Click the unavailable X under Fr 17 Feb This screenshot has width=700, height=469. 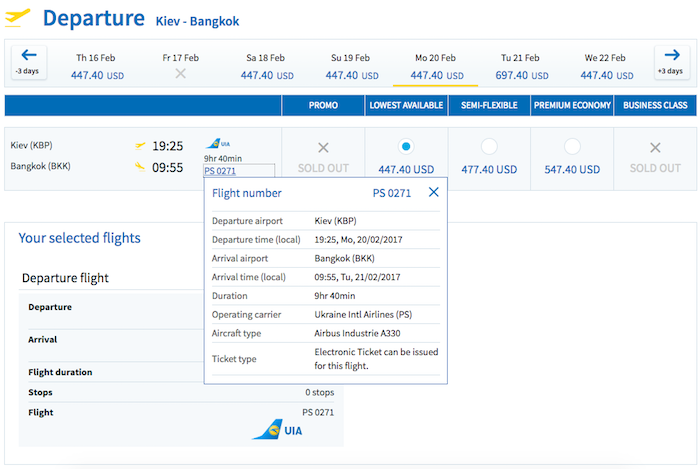click(x=180, y=74)
